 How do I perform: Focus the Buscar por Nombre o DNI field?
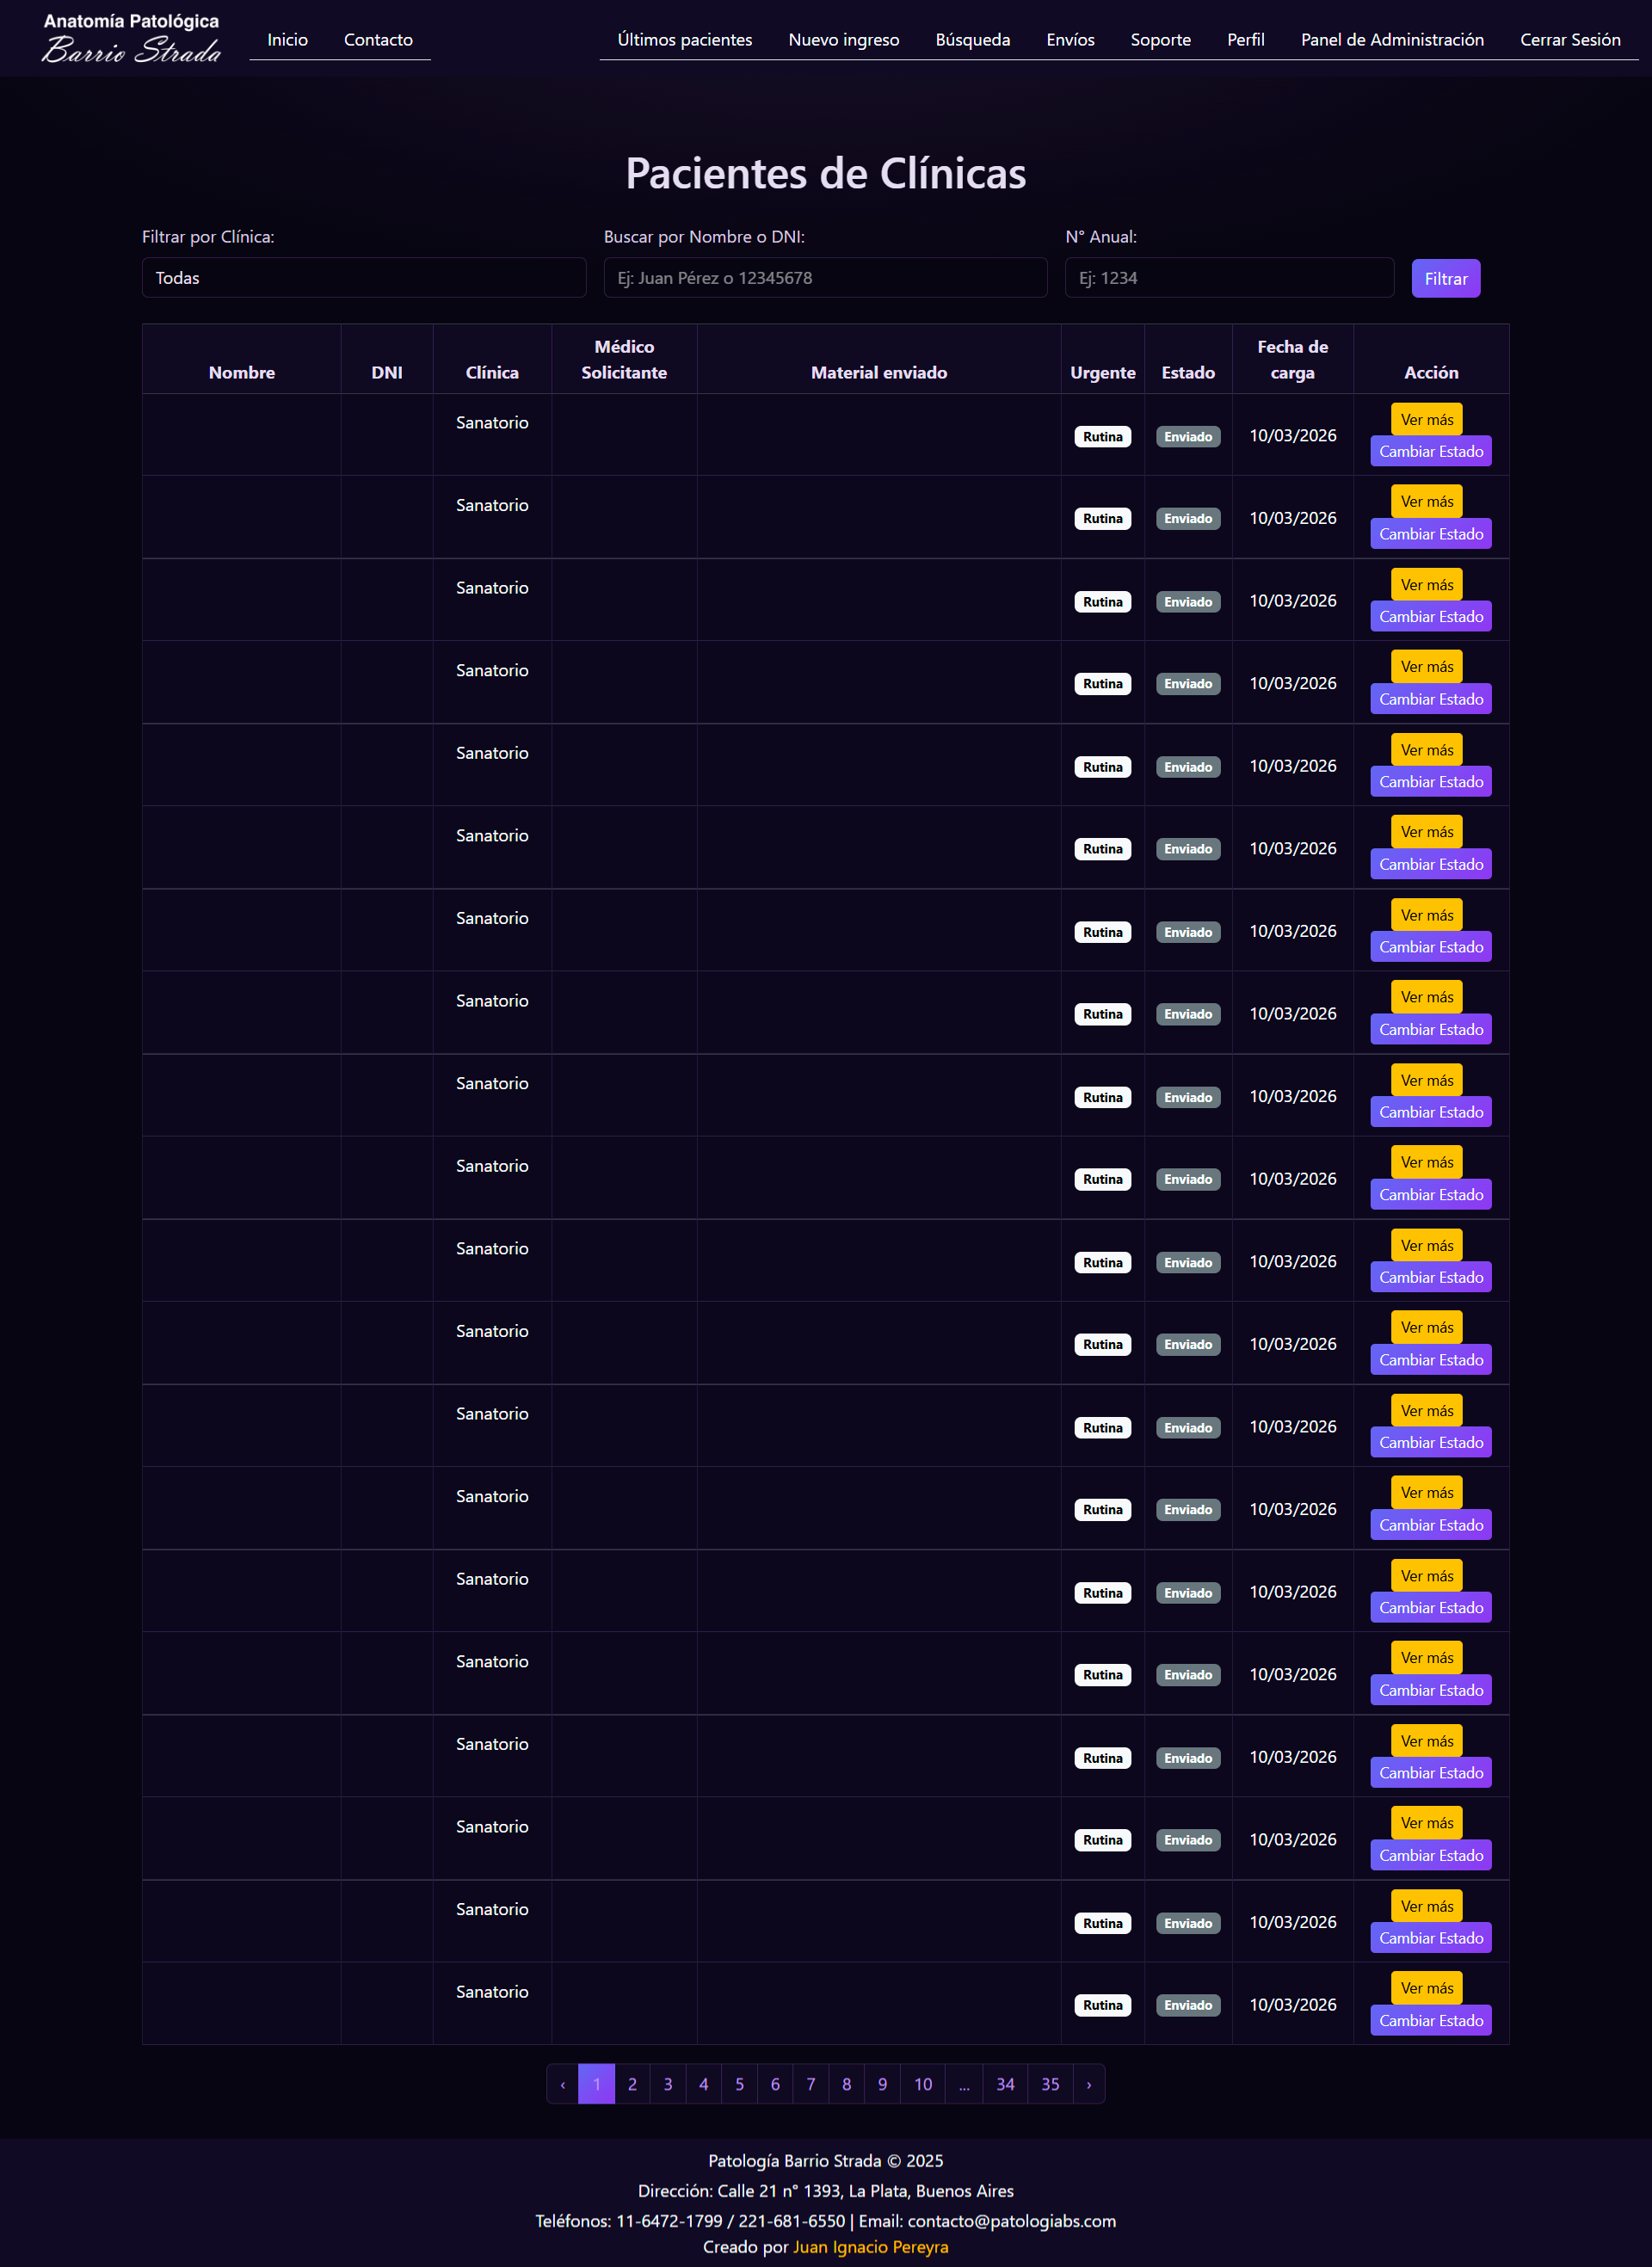[825, 278]
